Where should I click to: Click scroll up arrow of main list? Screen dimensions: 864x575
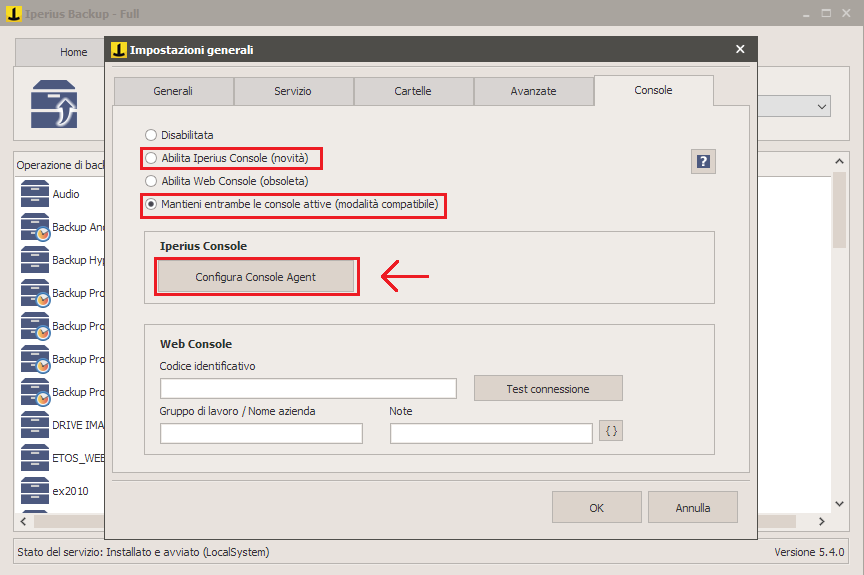tap(839, 161)
